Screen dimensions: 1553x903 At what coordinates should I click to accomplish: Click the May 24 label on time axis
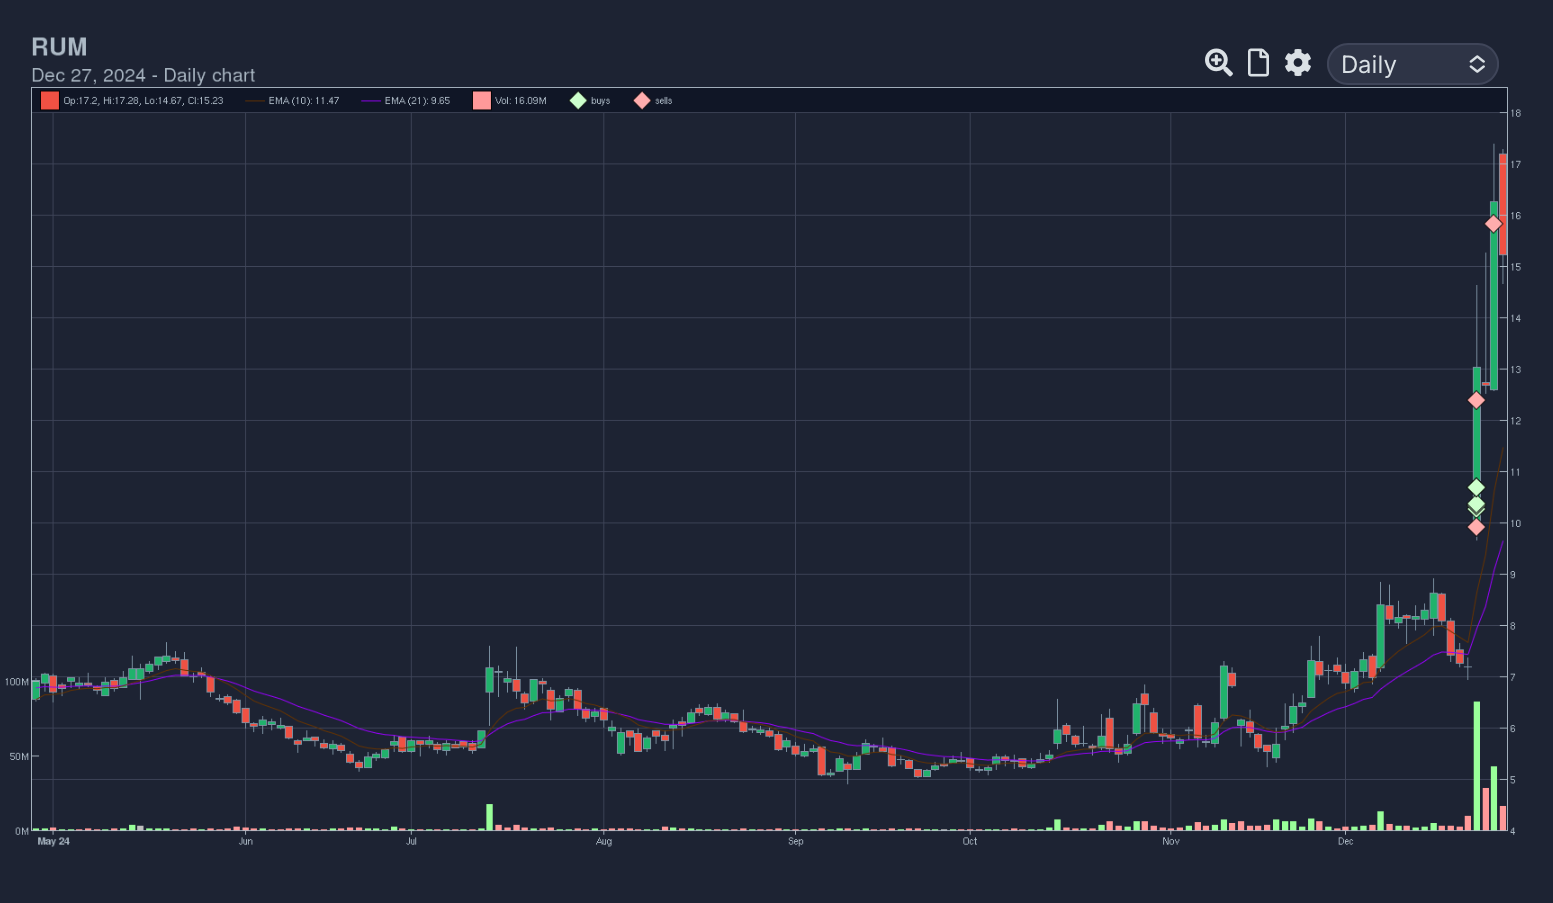pos(53,842)
